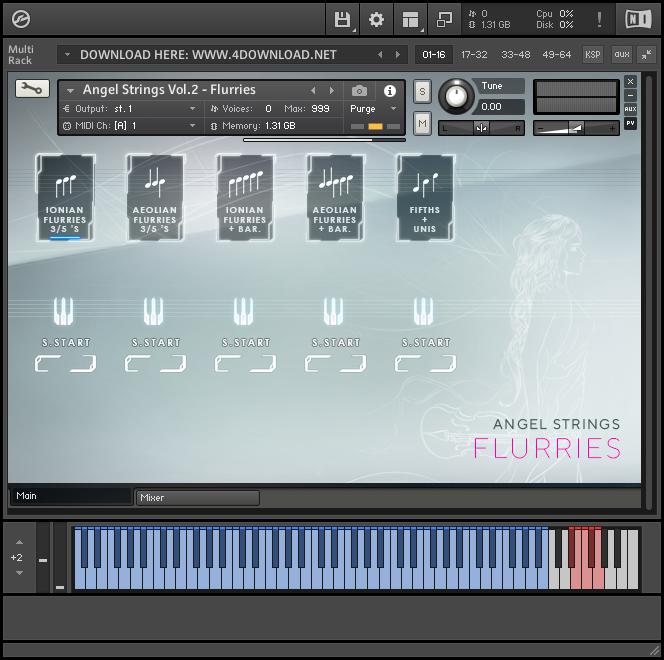The height and width of the screenshot is (660, 664).
Task: Click keyboard icon under Fifths + Unis
Action: pyautogui.click(x=423, y=311)
